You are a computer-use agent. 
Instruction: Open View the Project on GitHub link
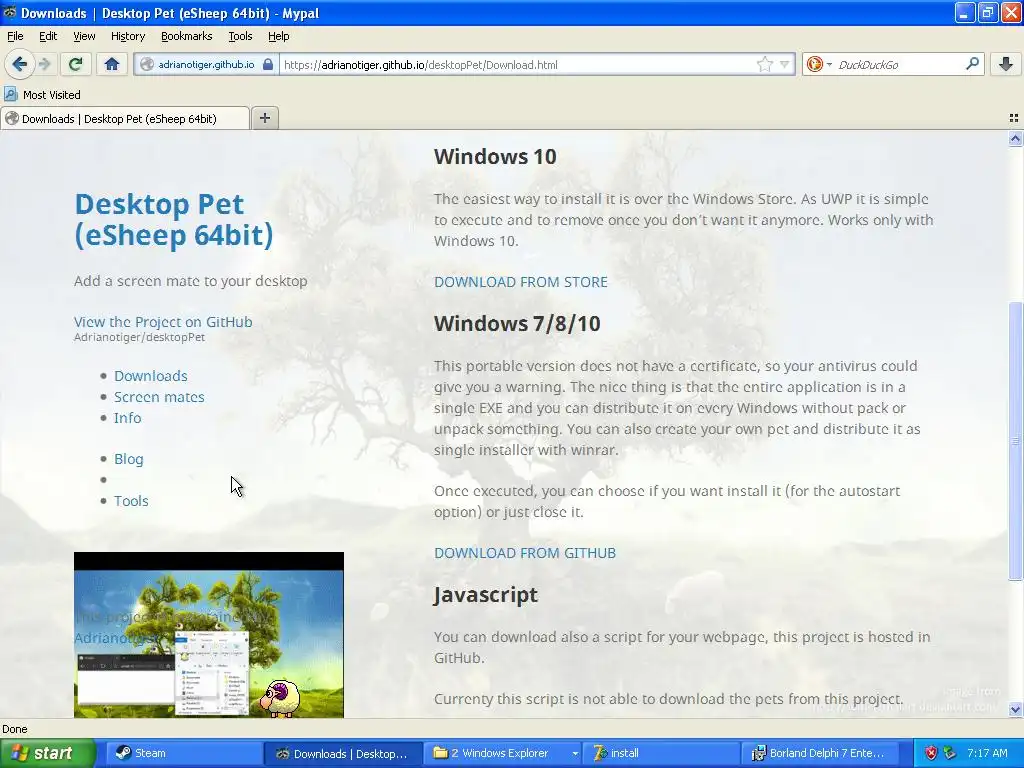pyautogui.click(x=163, y=322)
